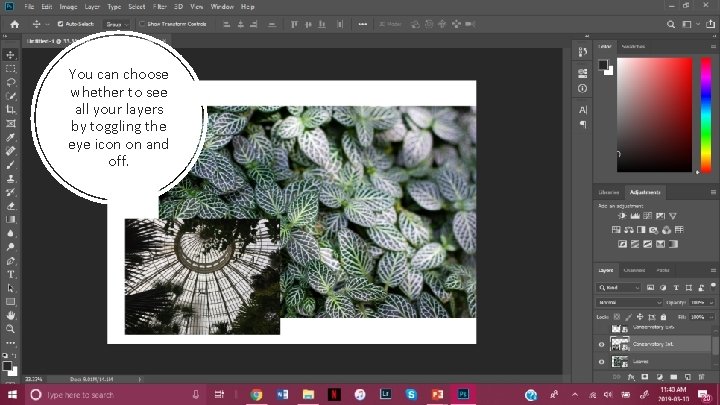Add a Hue/Saturation adjustment
This screenshot has width=720, height=405.
[616, 230]
